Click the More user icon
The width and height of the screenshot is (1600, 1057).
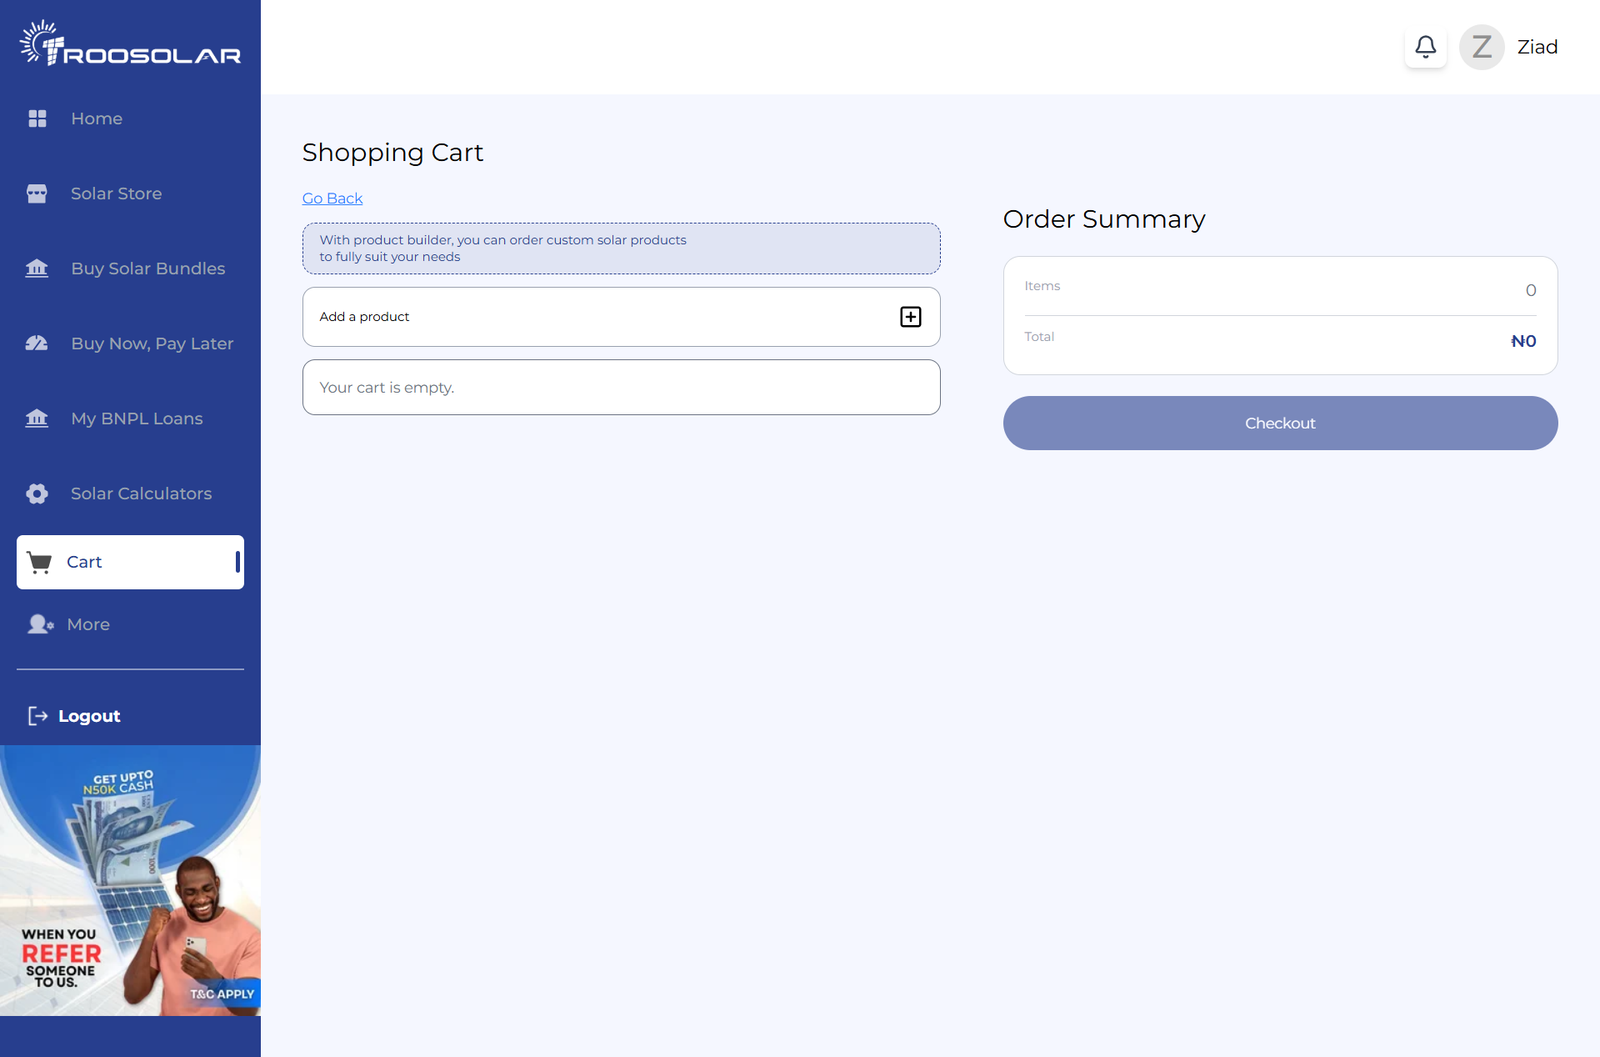(40, 624)
